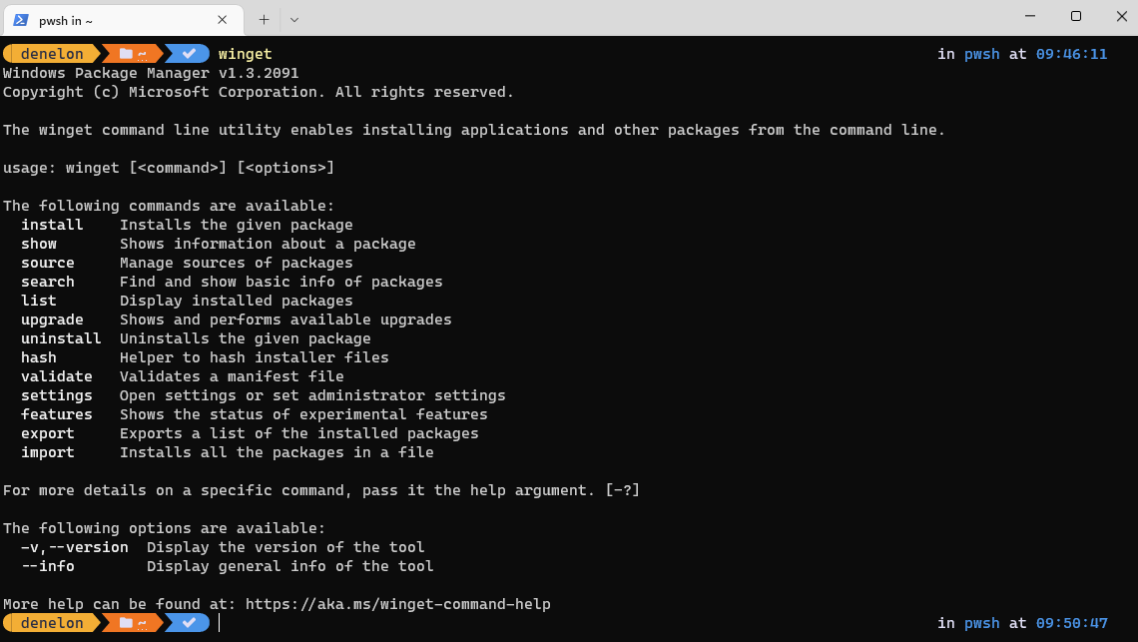
Task: Close the 'pwsh in ~' tab
Action: click(222, 20)
